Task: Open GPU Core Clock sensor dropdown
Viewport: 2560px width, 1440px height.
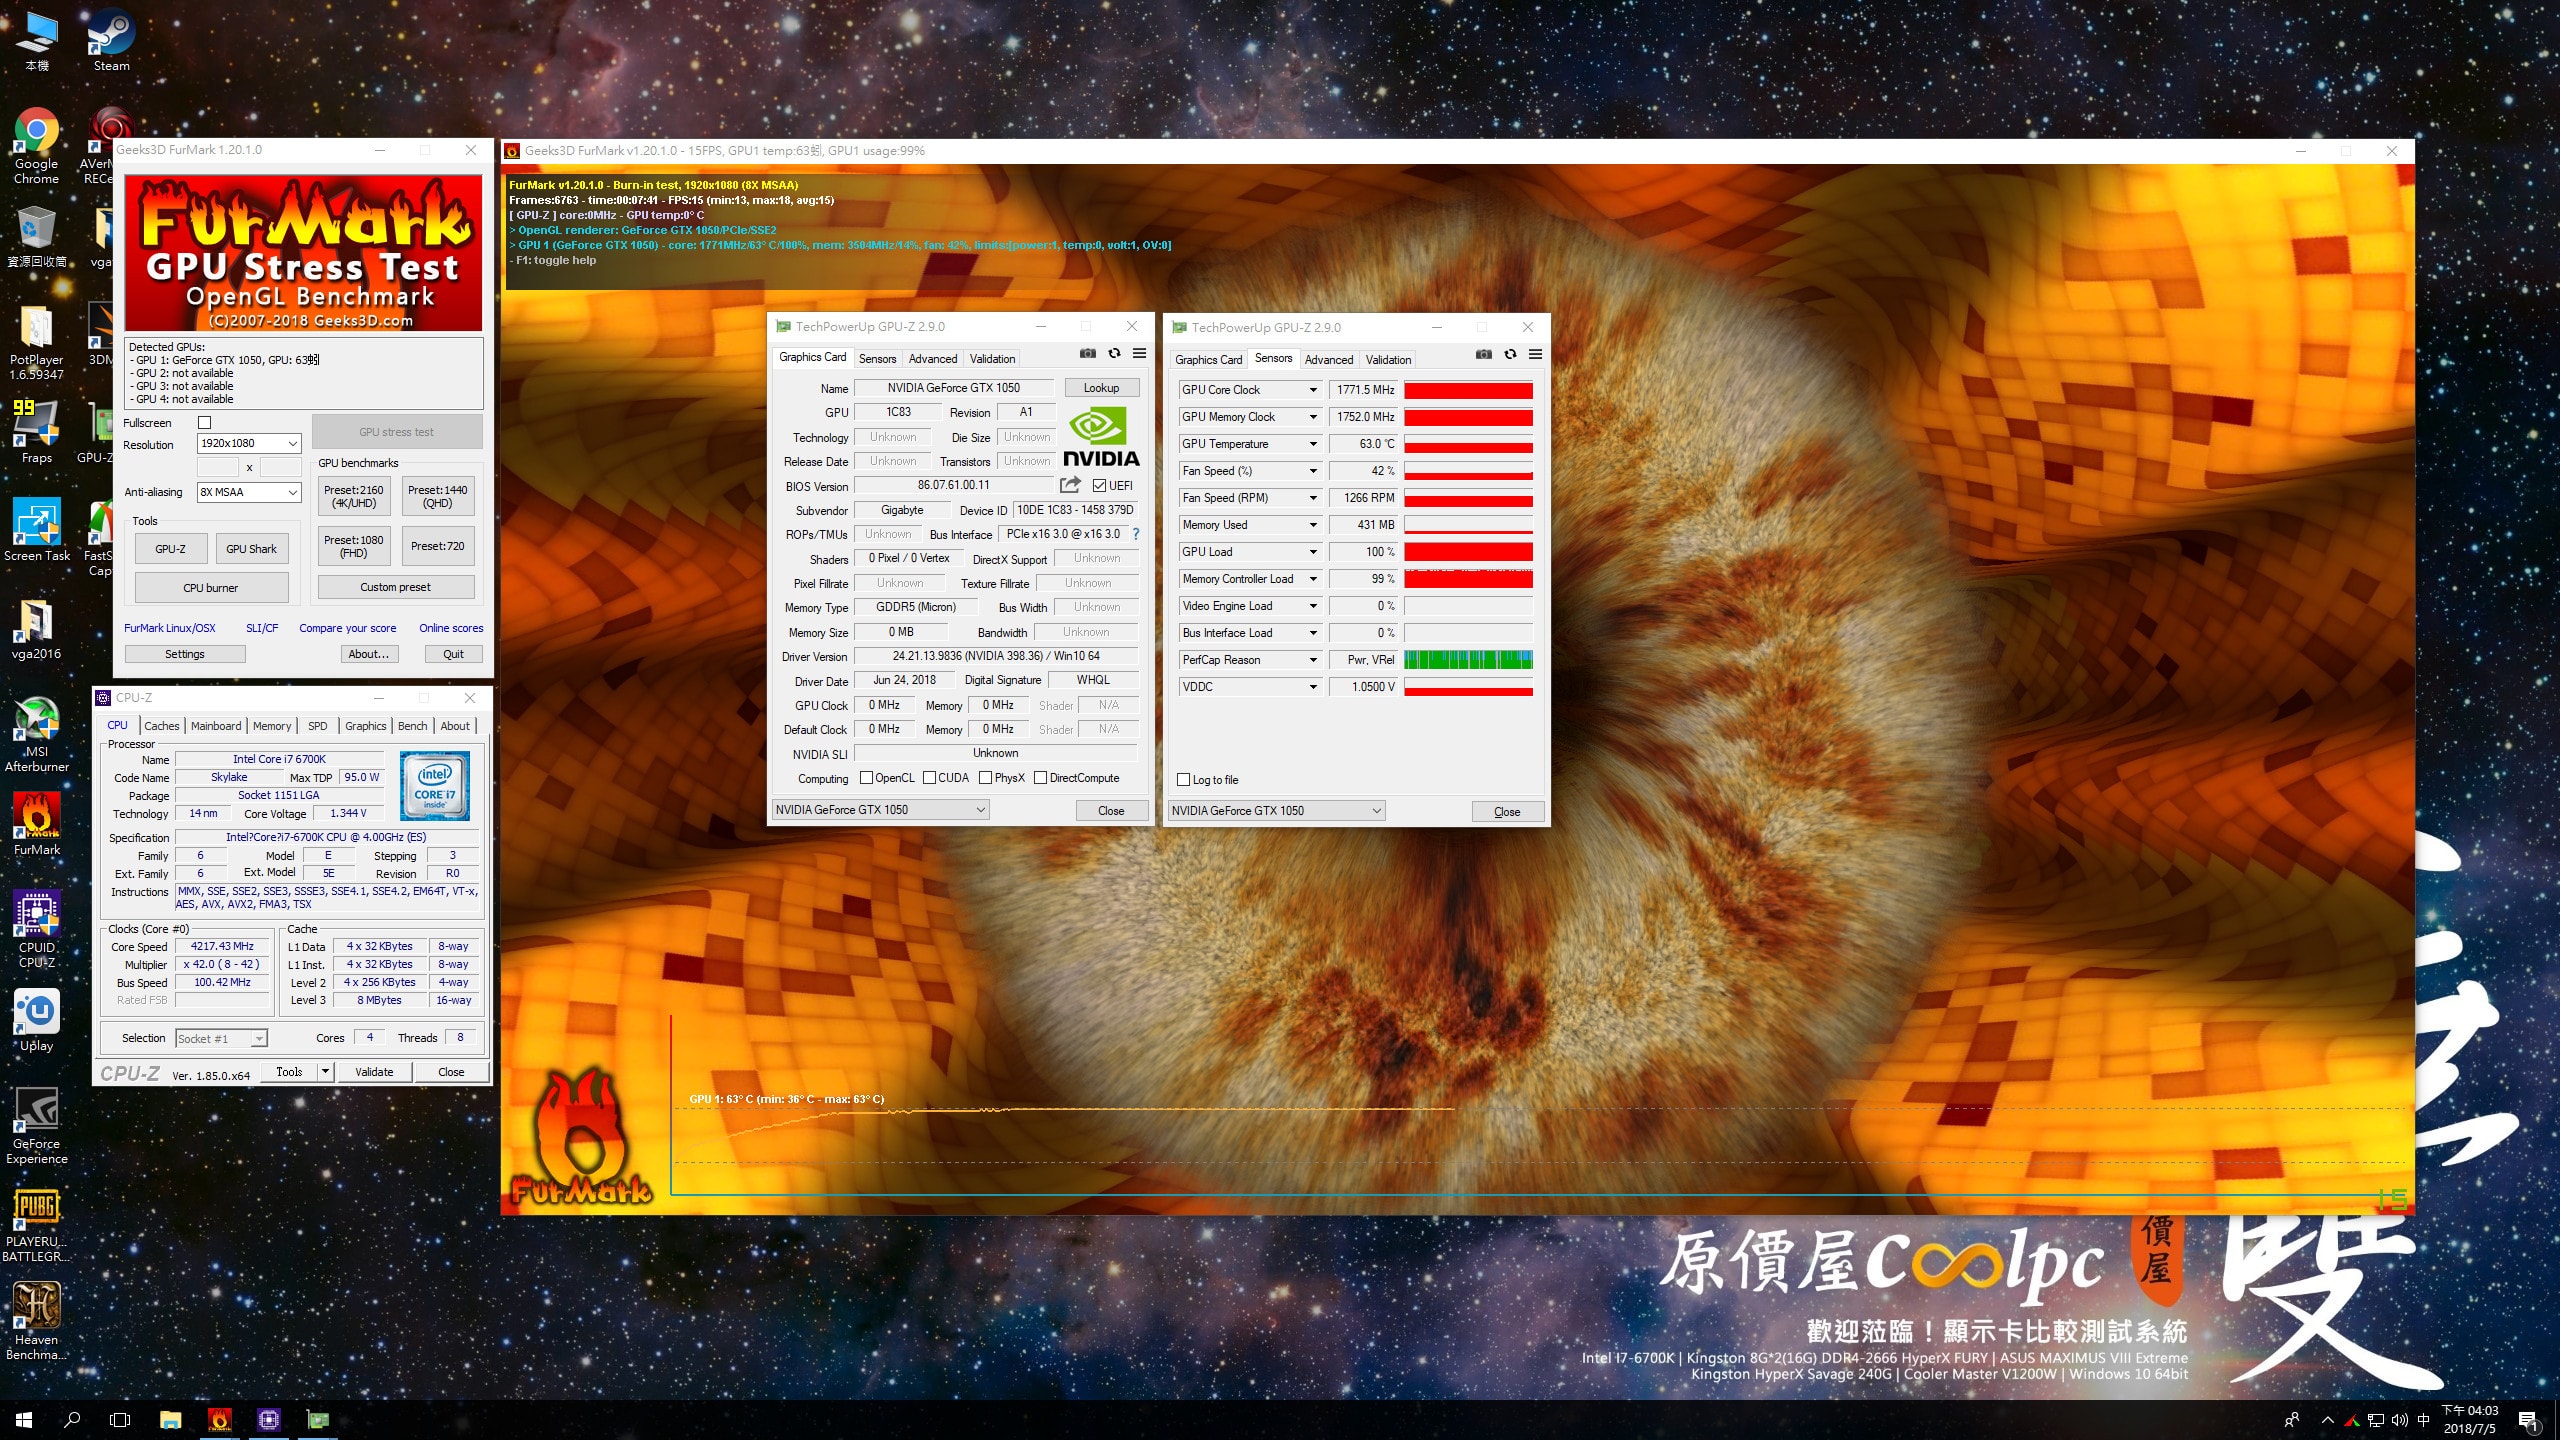Action: pyautogui.click(x=1313, y=390)
